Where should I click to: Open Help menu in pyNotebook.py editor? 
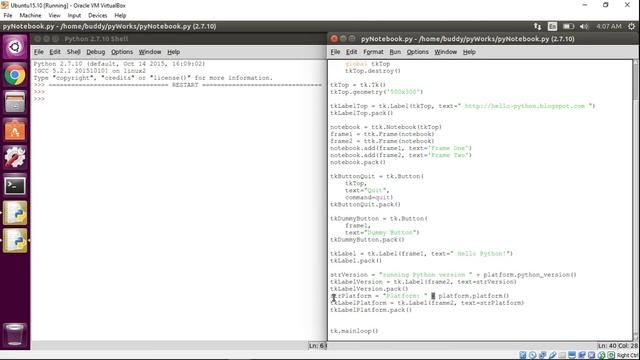469,52
